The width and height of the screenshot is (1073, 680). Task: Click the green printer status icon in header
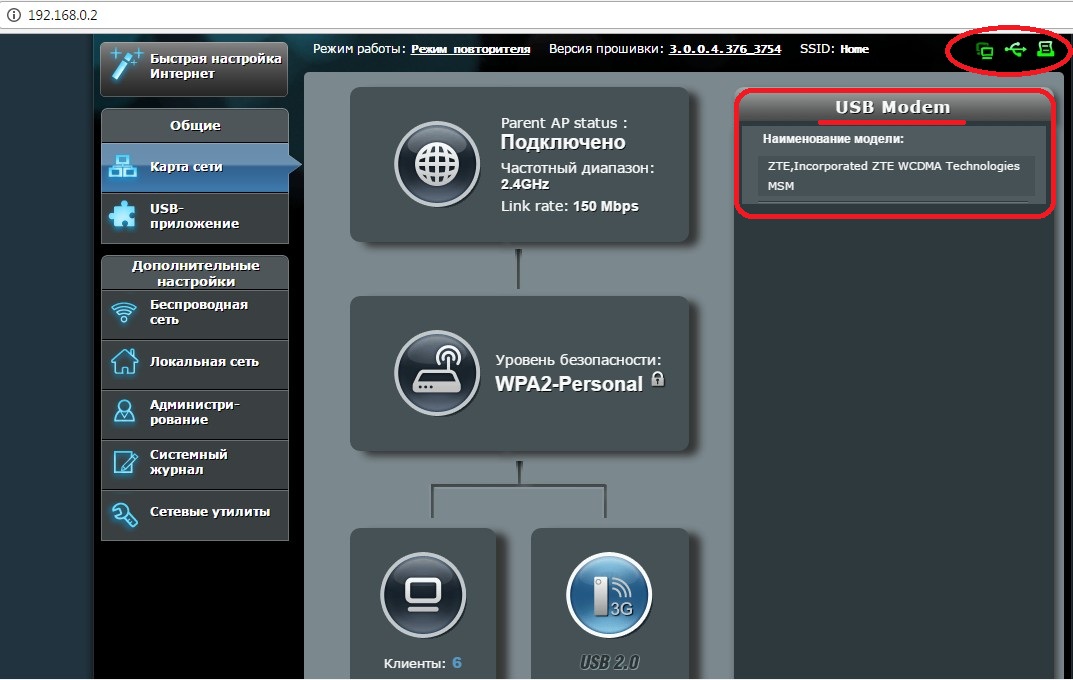click(x=1045, y=49)
